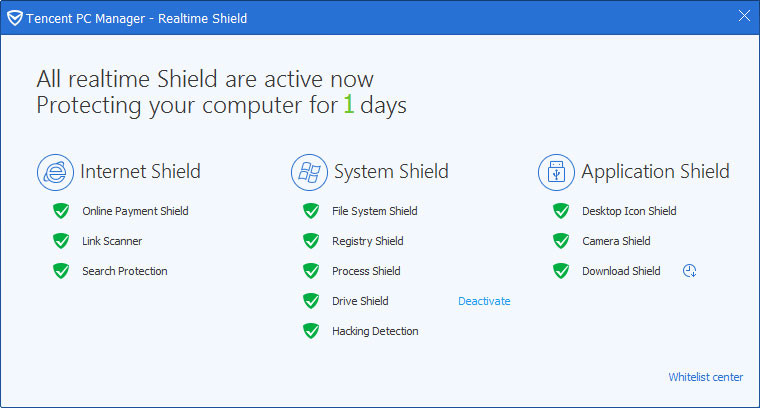Select the Process Shield entry
Screen dimensions: 760x408
tap(366, 271)
